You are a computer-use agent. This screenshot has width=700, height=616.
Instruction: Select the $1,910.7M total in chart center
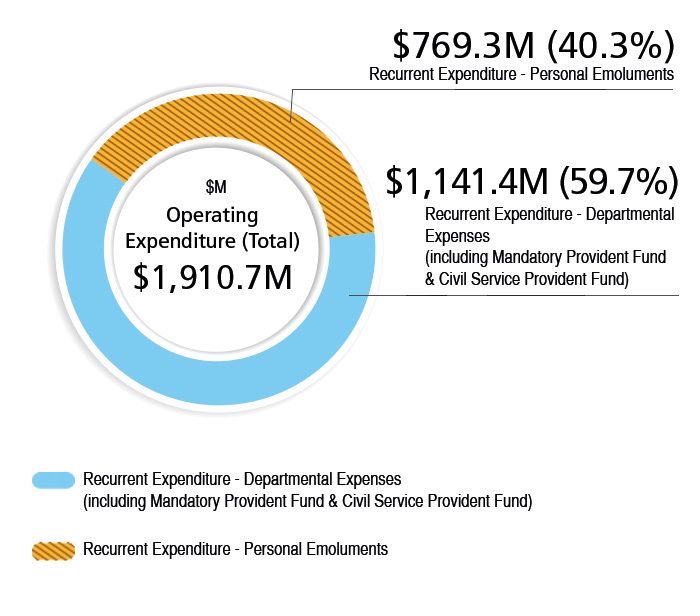(212, 275)
